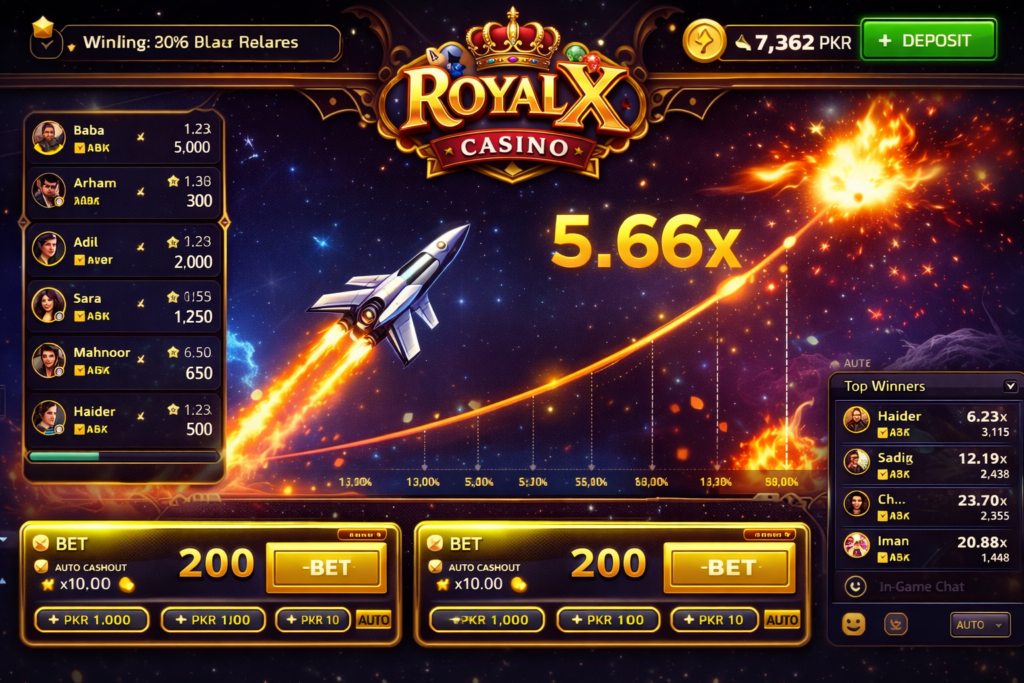Add PKR 100 in right bet panel
The width and height of the screenshot is (1024, 683).
608,620
